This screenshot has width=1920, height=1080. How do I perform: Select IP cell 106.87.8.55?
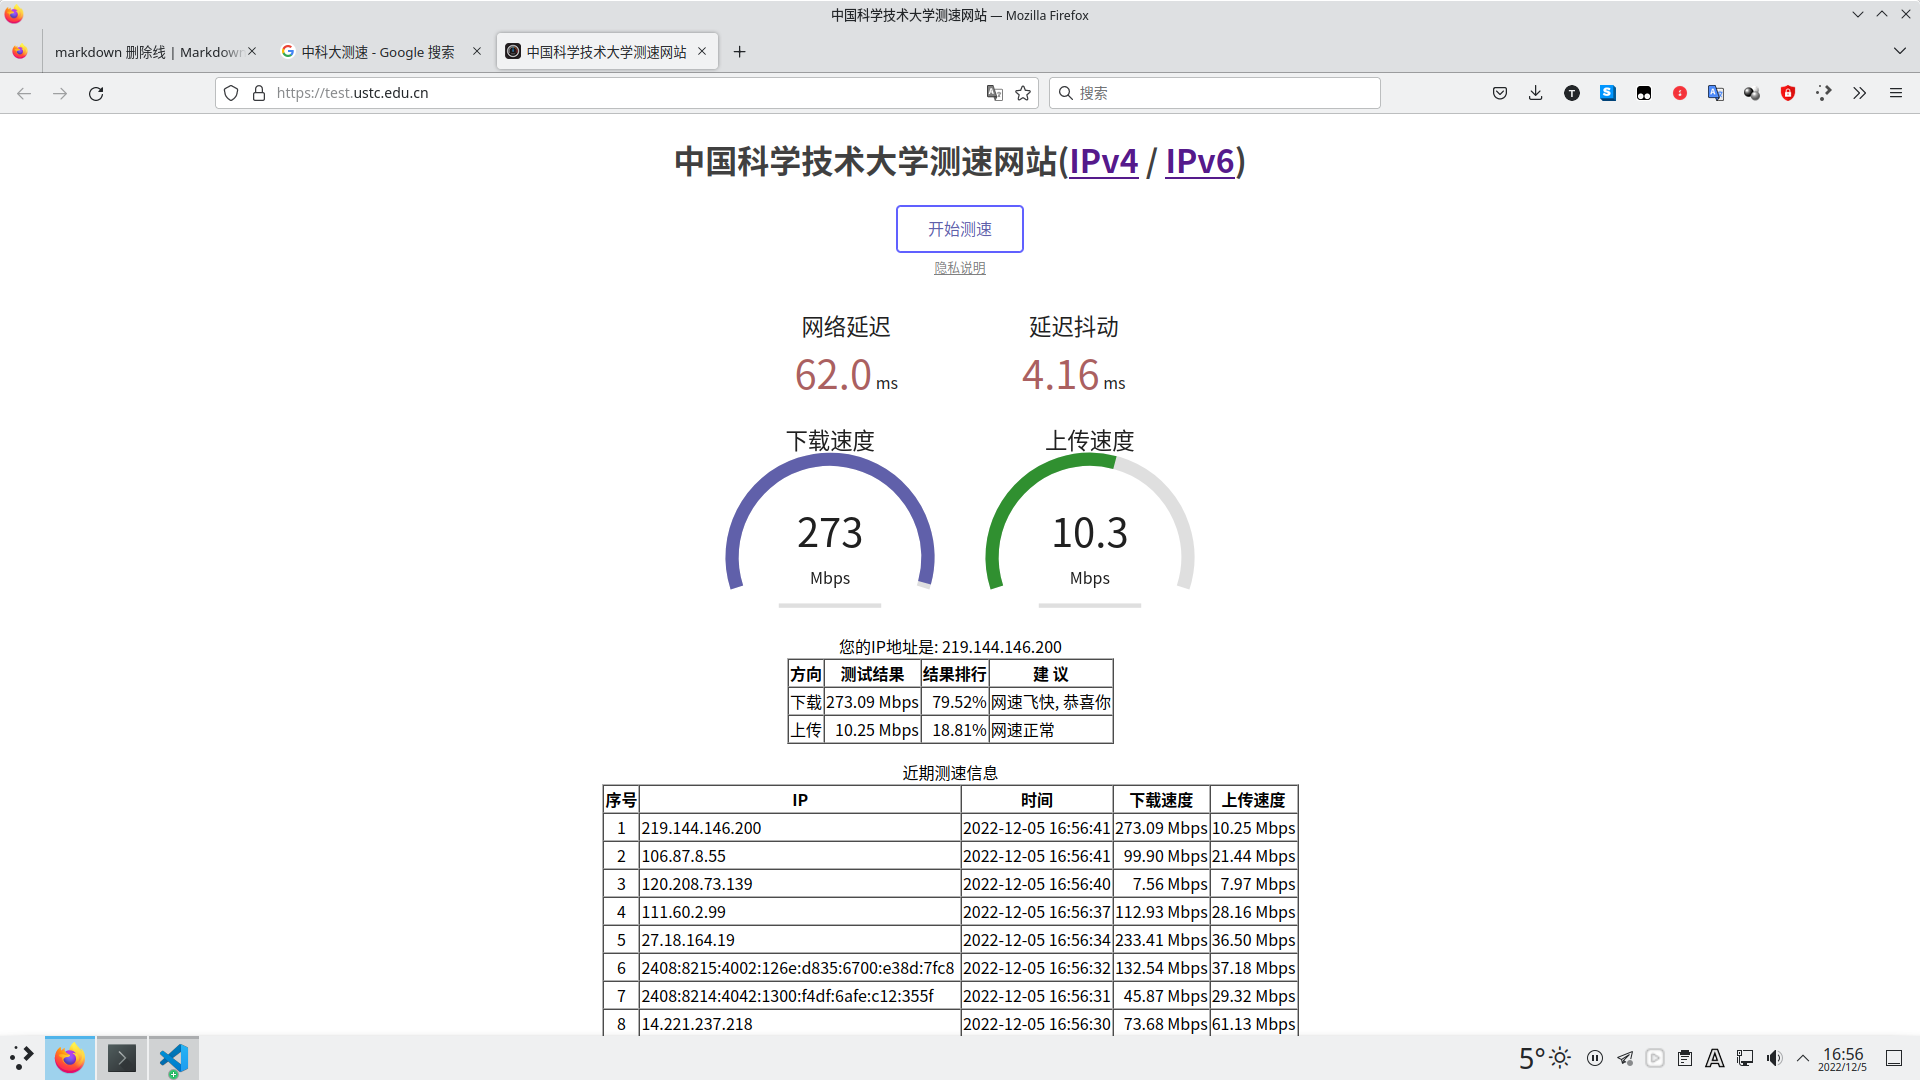click(x=800, y=856)
